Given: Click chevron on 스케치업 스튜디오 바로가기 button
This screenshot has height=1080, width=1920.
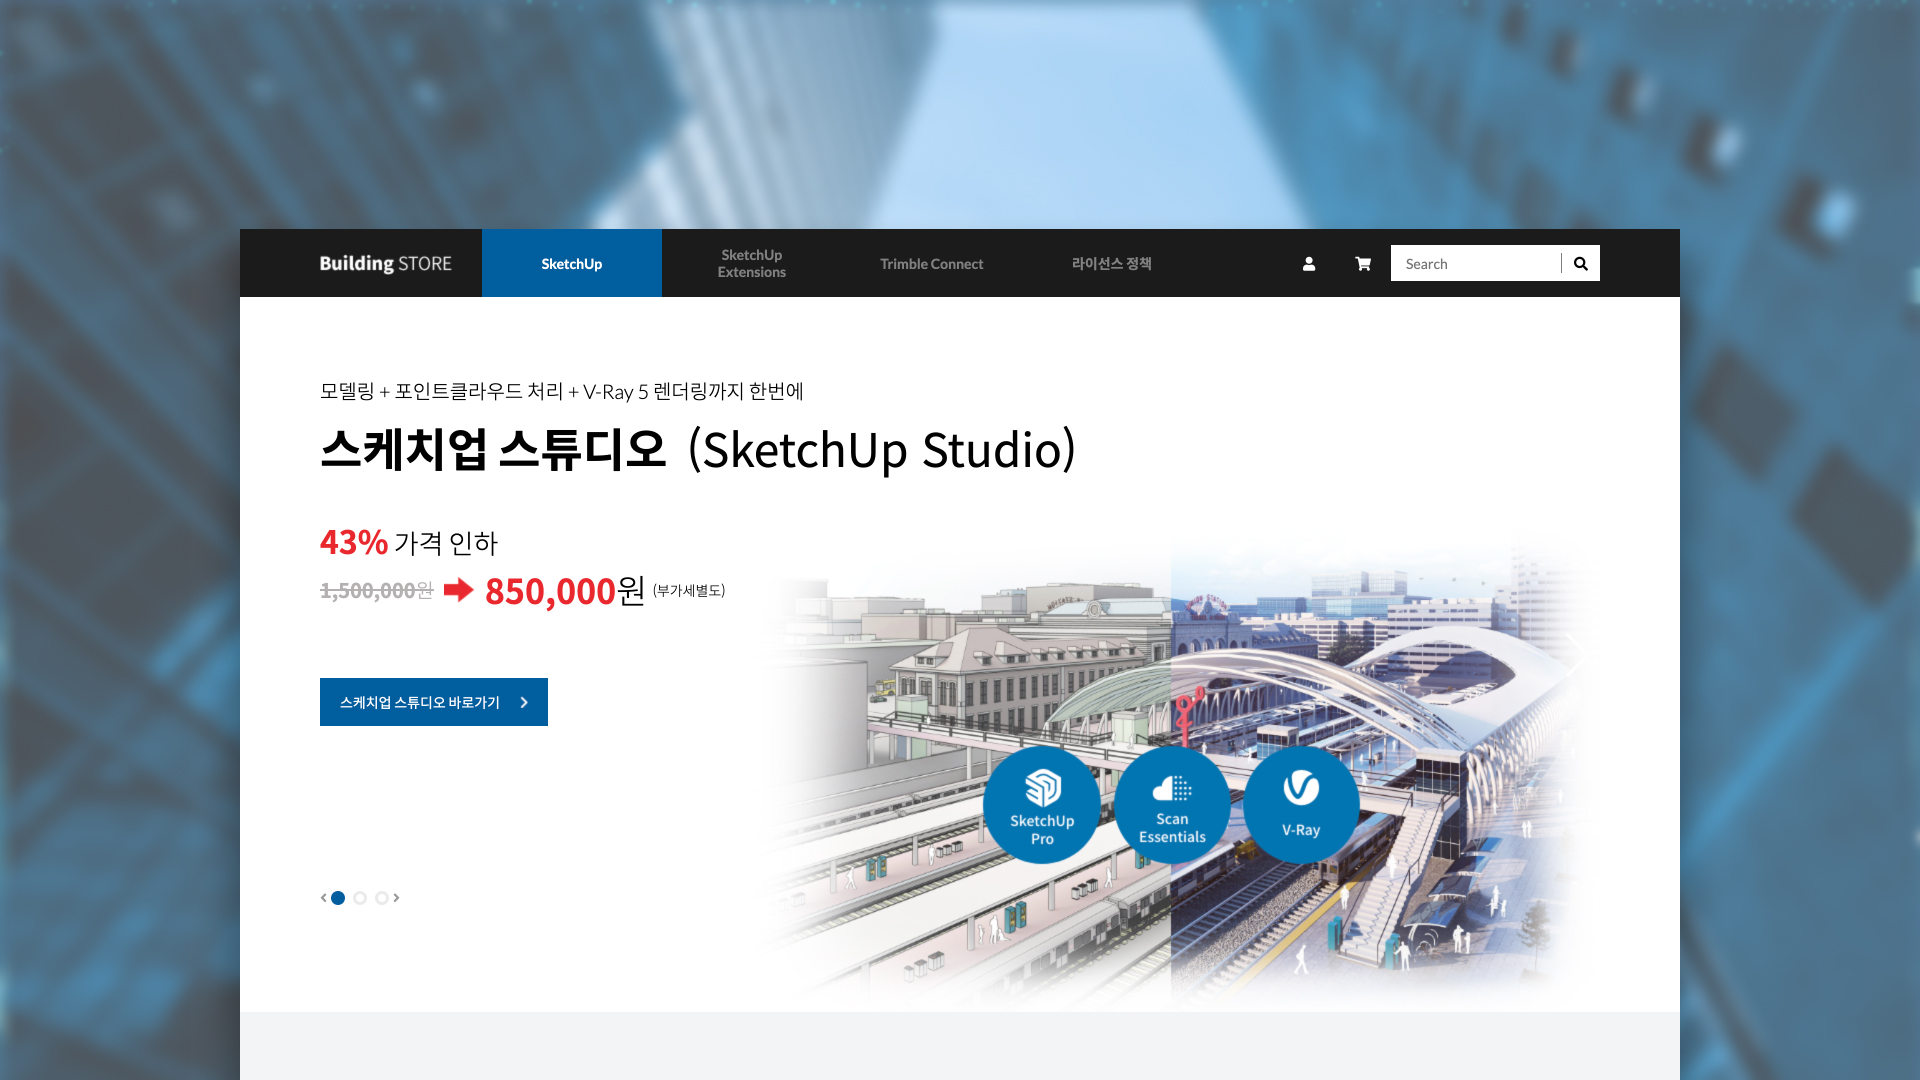Looking at the screenshot, I should 524,703.
